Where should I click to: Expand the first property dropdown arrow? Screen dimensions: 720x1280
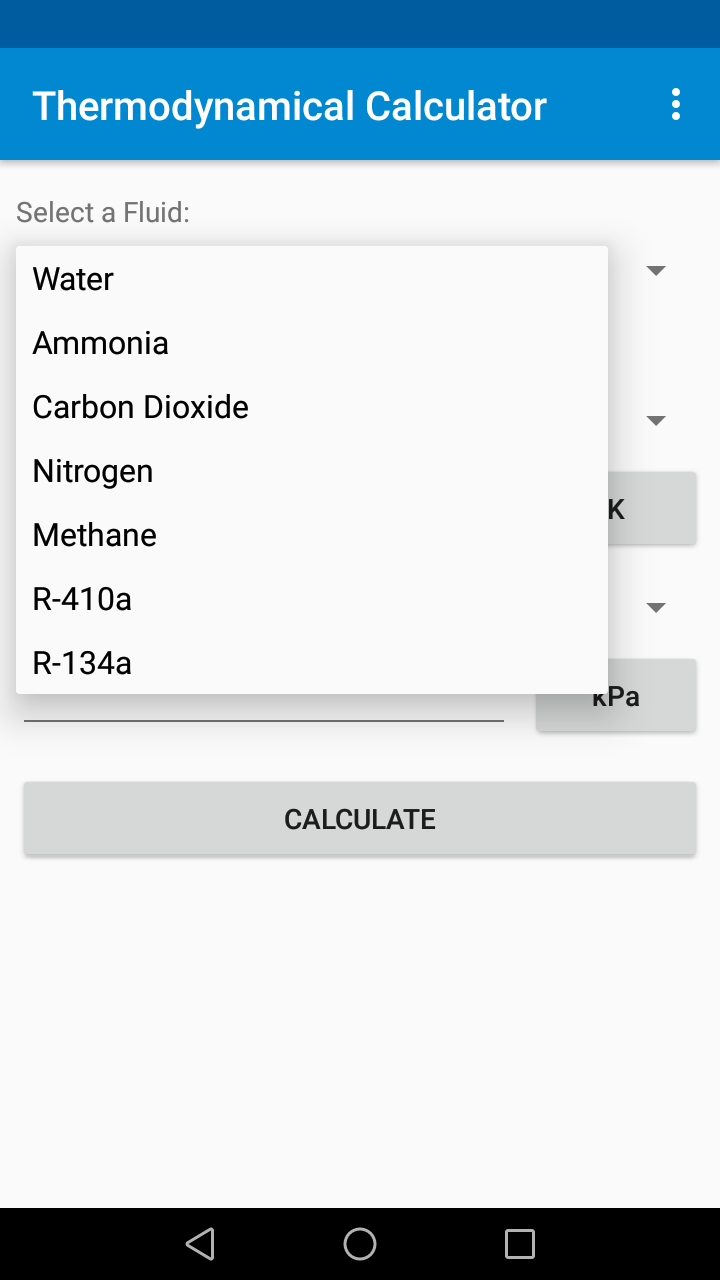pyautogui.click(x=656, y=420)
